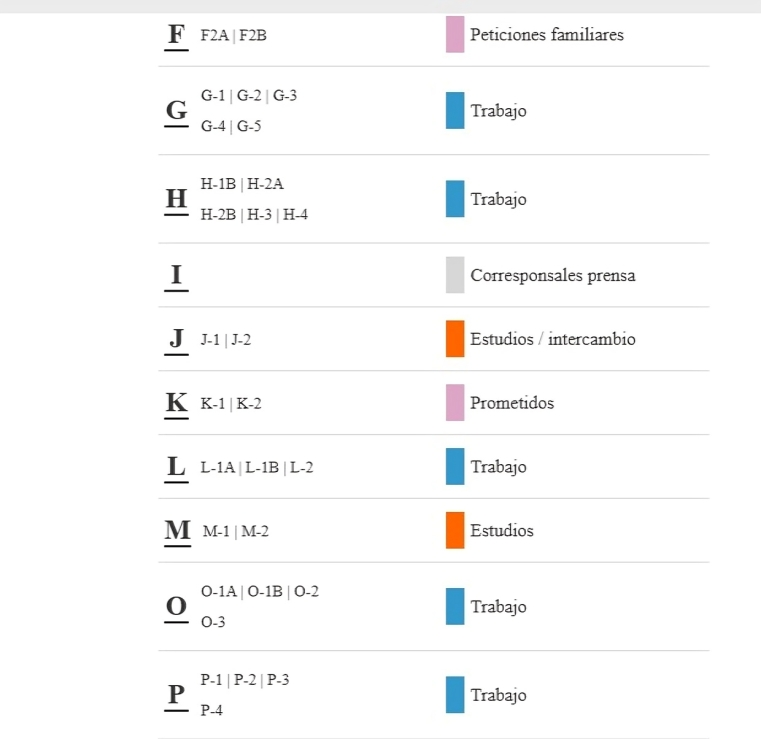Image resolution: width=761 pixels, height=739 pixels.
Task: Select the G-5 visa link
Action: click(x=250, y=126)
